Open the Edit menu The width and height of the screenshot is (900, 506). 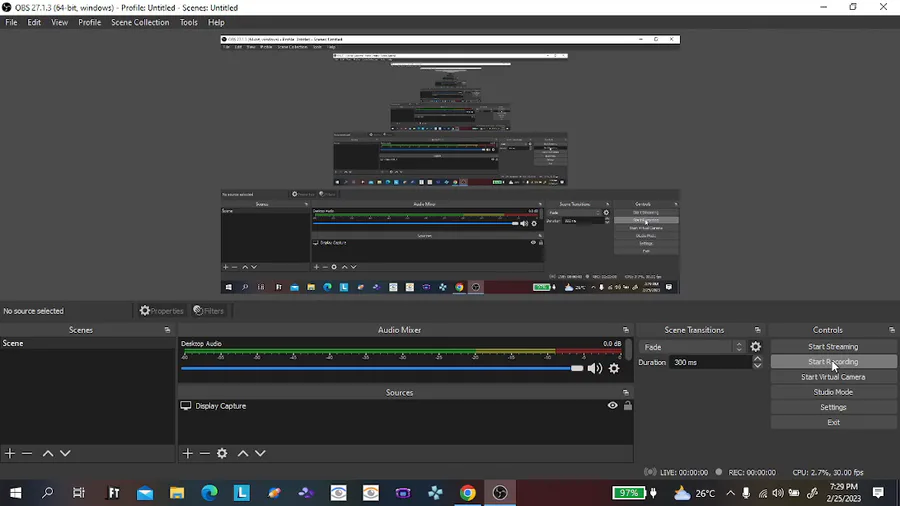(x=34, y=22)
